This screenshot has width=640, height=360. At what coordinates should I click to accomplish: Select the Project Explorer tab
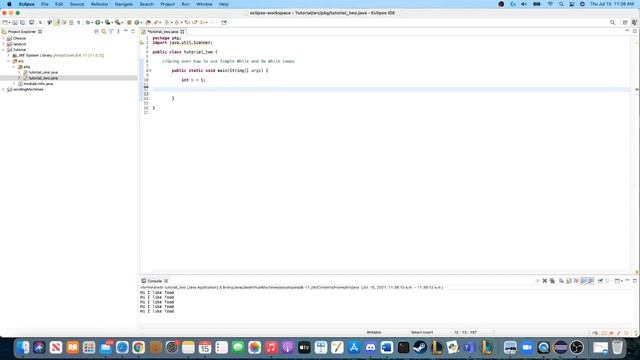(x=22, y=31)
